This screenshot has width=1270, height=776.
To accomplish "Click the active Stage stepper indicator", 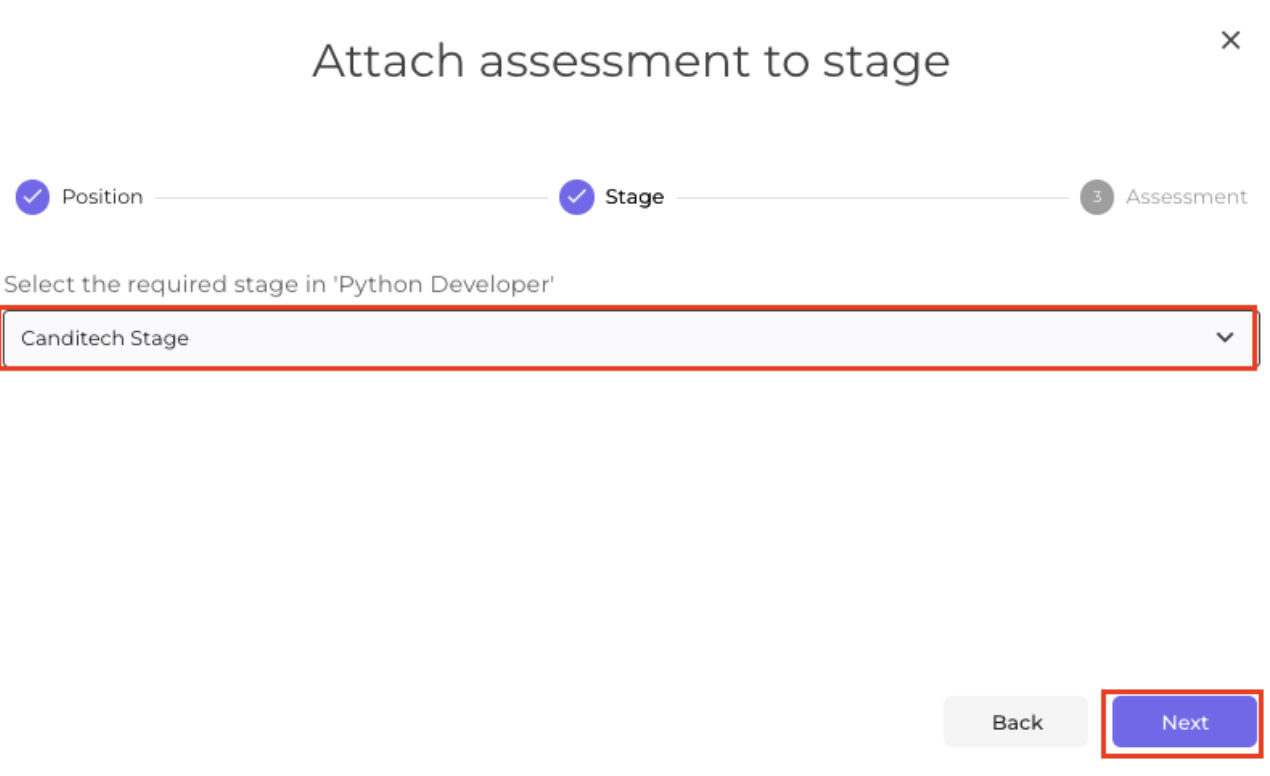I will [x=576, y=197].
